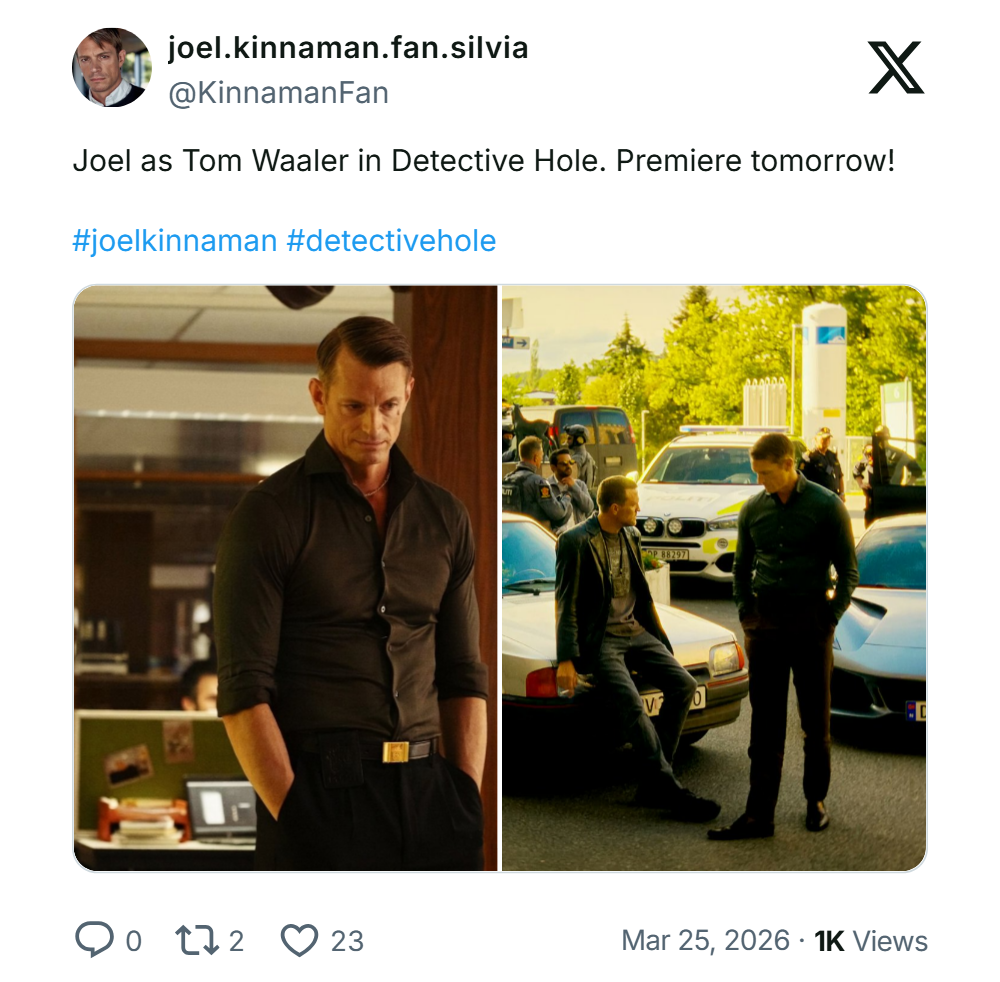Open the profile avatar picture

point(111,67)
